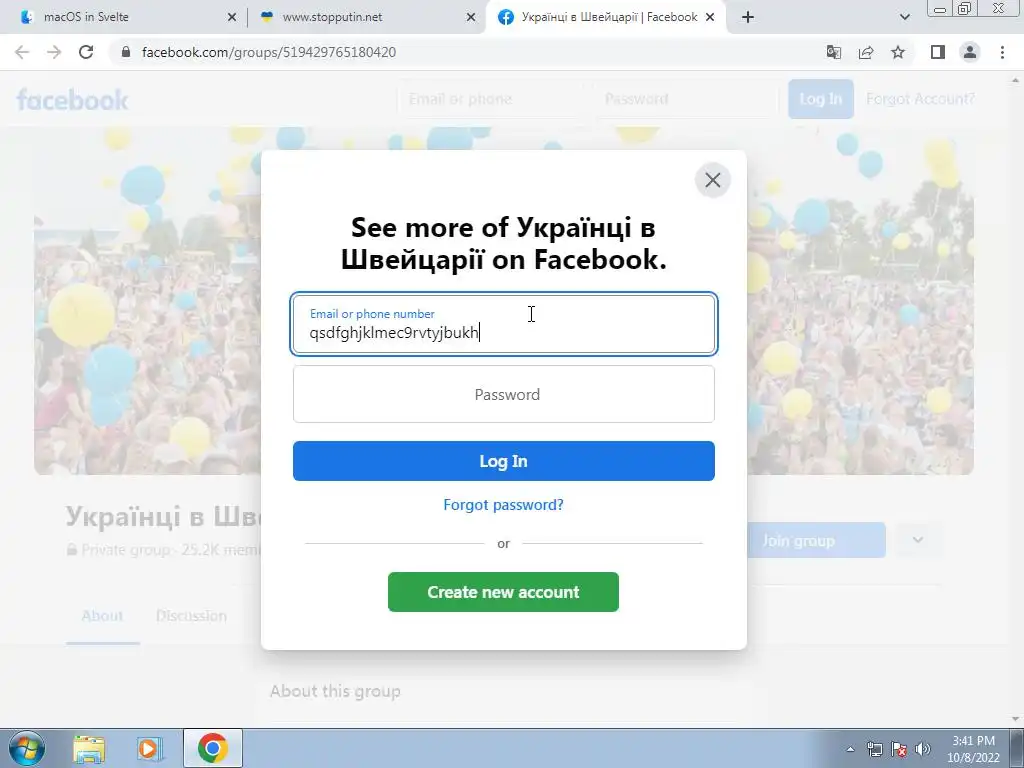The image size is (1024, 768).
Task: Switch to www.stopputin.net tab
Action: coord(366,17)
